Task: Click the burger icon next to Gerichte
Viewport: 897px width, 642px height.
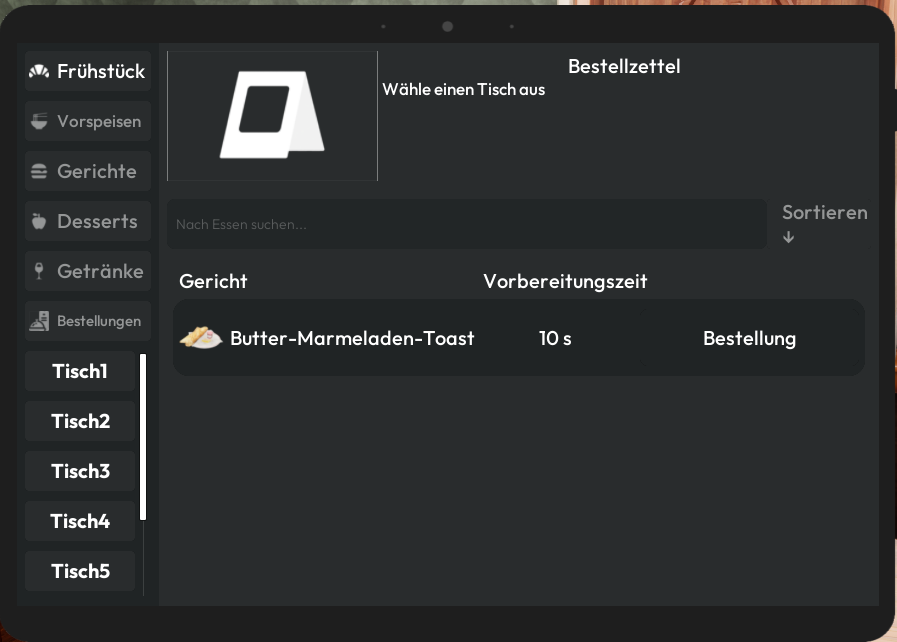Action: (39, 171)
